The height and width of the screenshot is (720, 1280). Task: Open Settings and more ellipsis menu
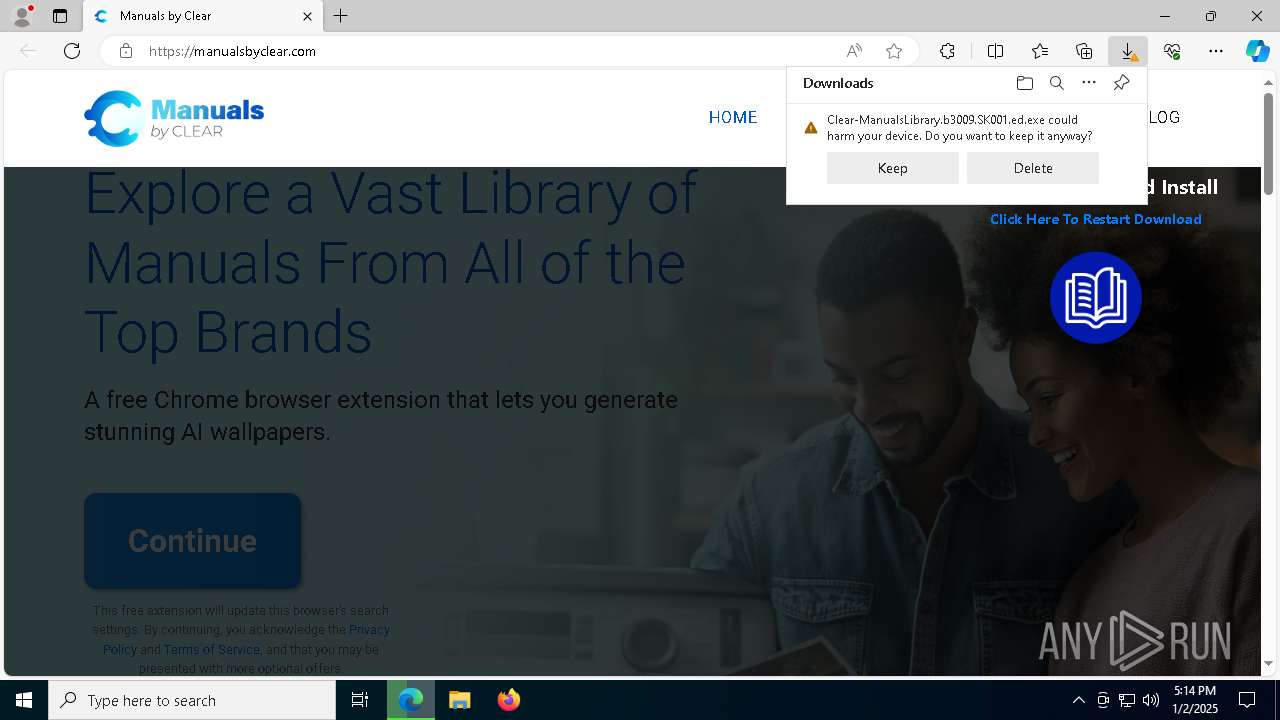1216,51
